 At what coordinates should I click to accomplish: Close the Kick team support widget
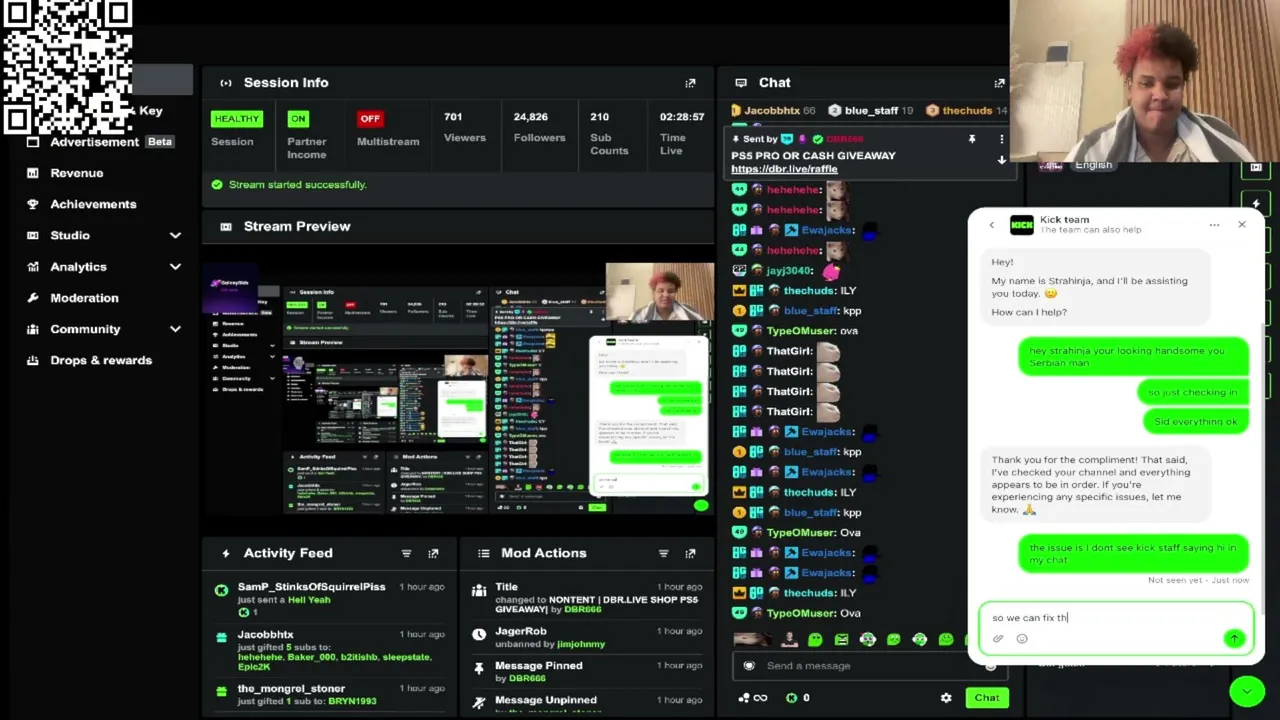coord(1242,225)
